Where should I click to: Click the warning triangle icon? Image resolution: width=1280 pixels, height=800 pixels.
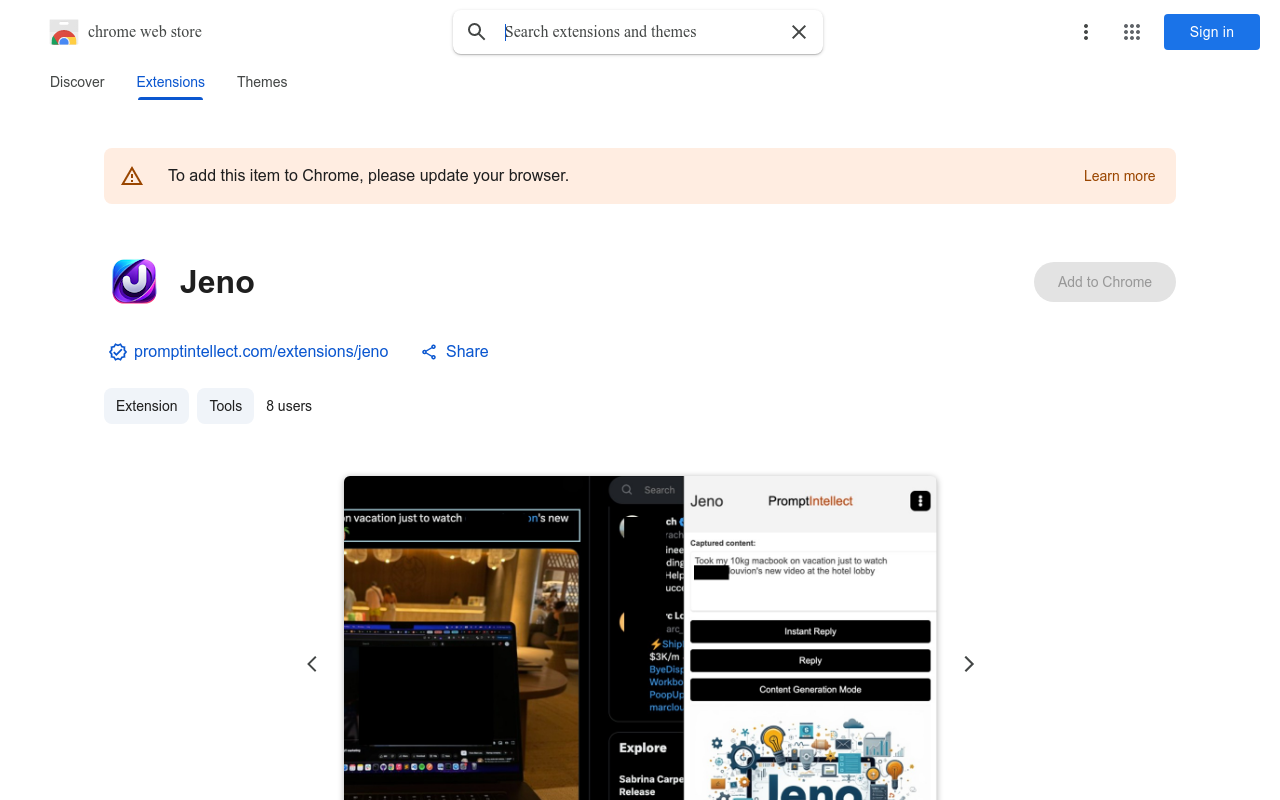(x=132, y=176)
